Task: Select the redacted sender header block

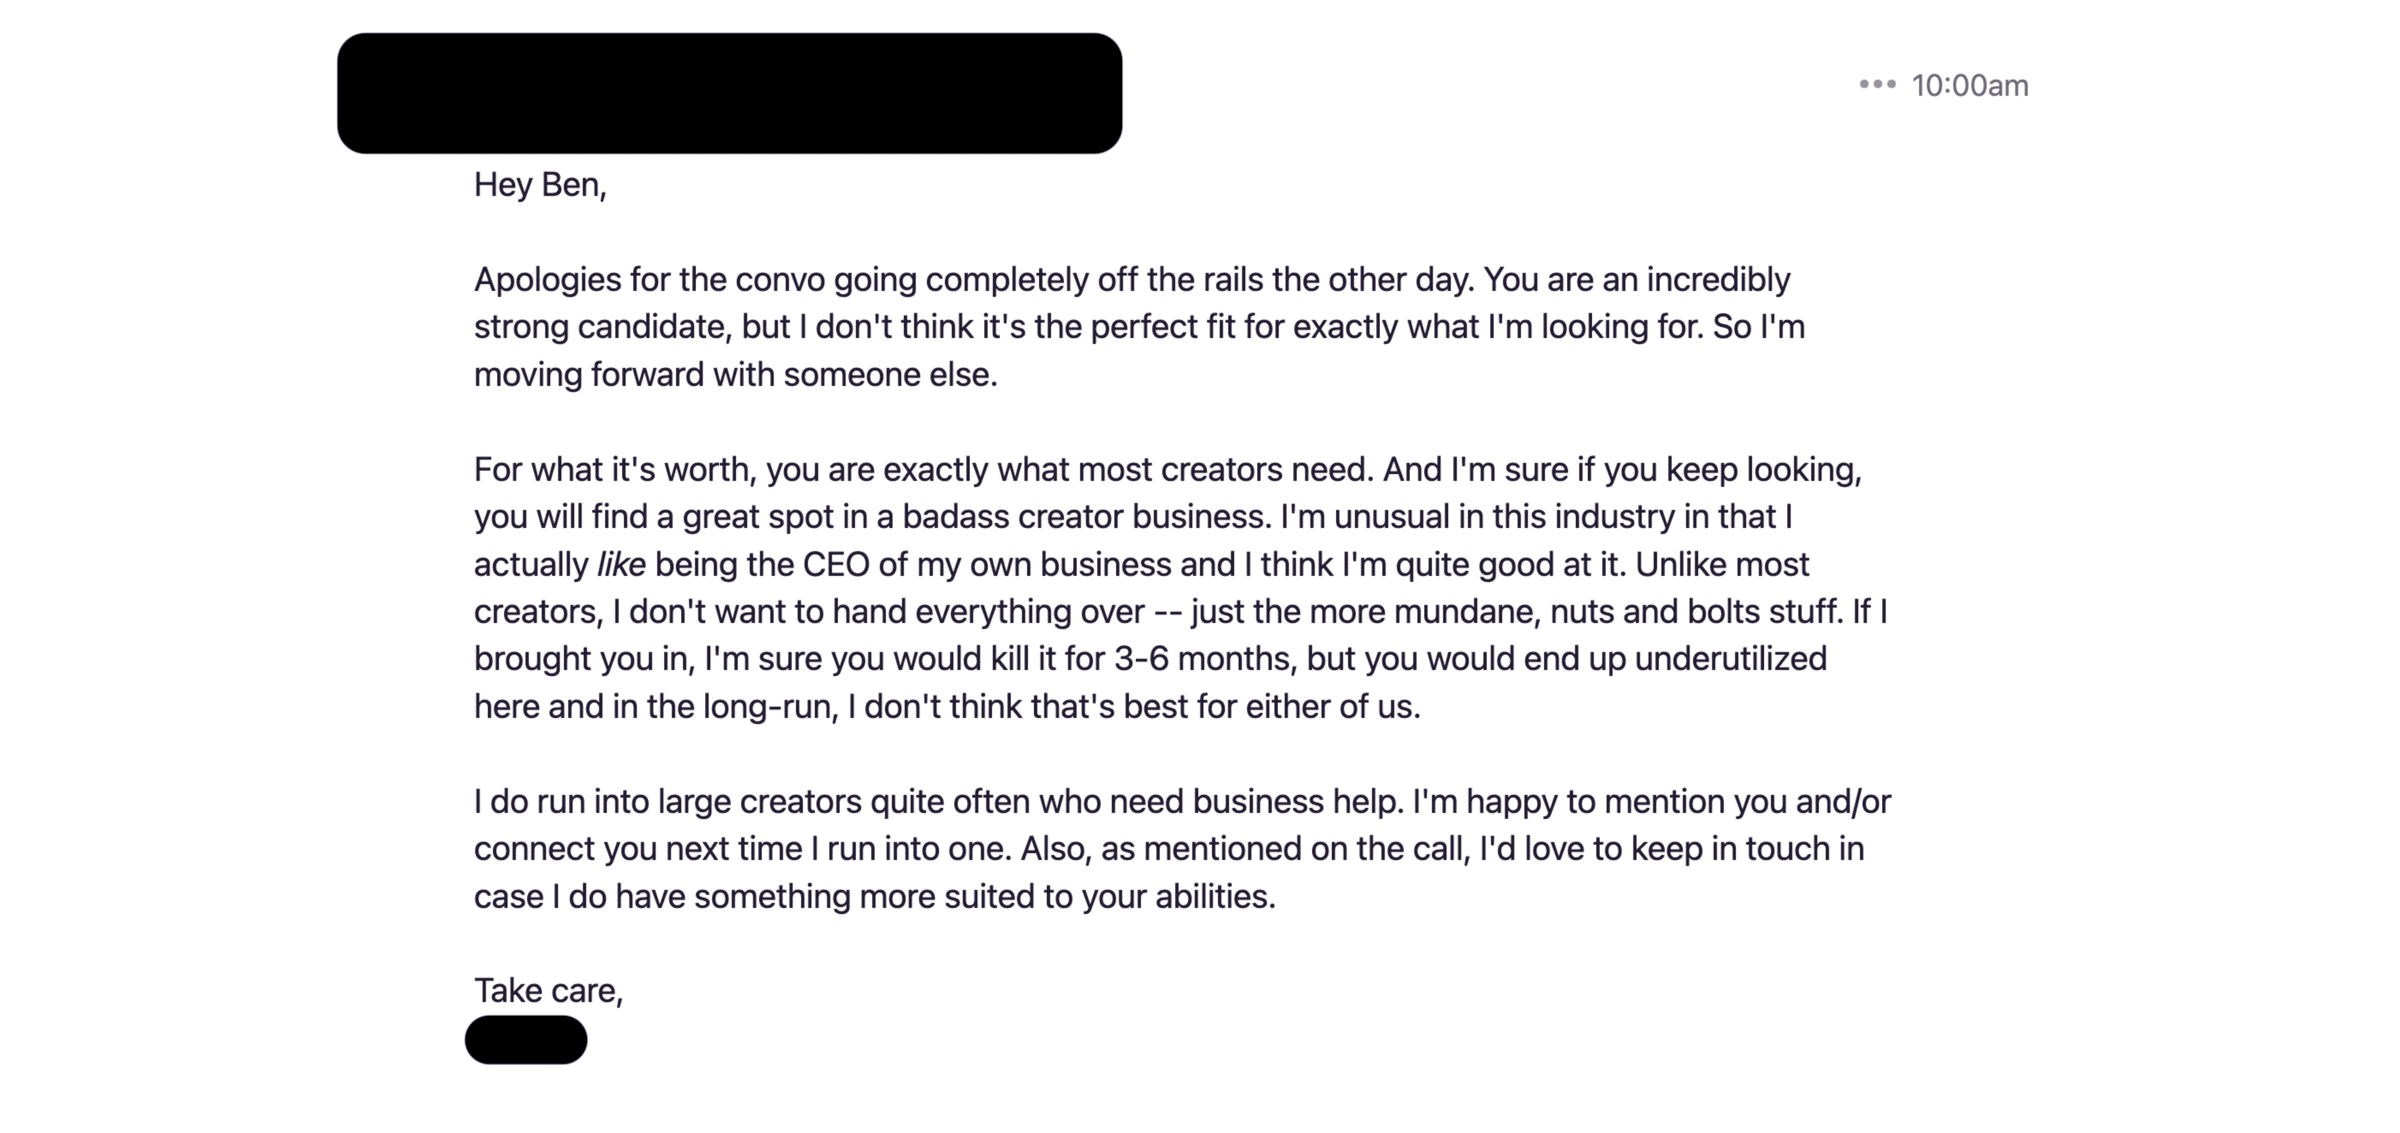Action: 729,93
